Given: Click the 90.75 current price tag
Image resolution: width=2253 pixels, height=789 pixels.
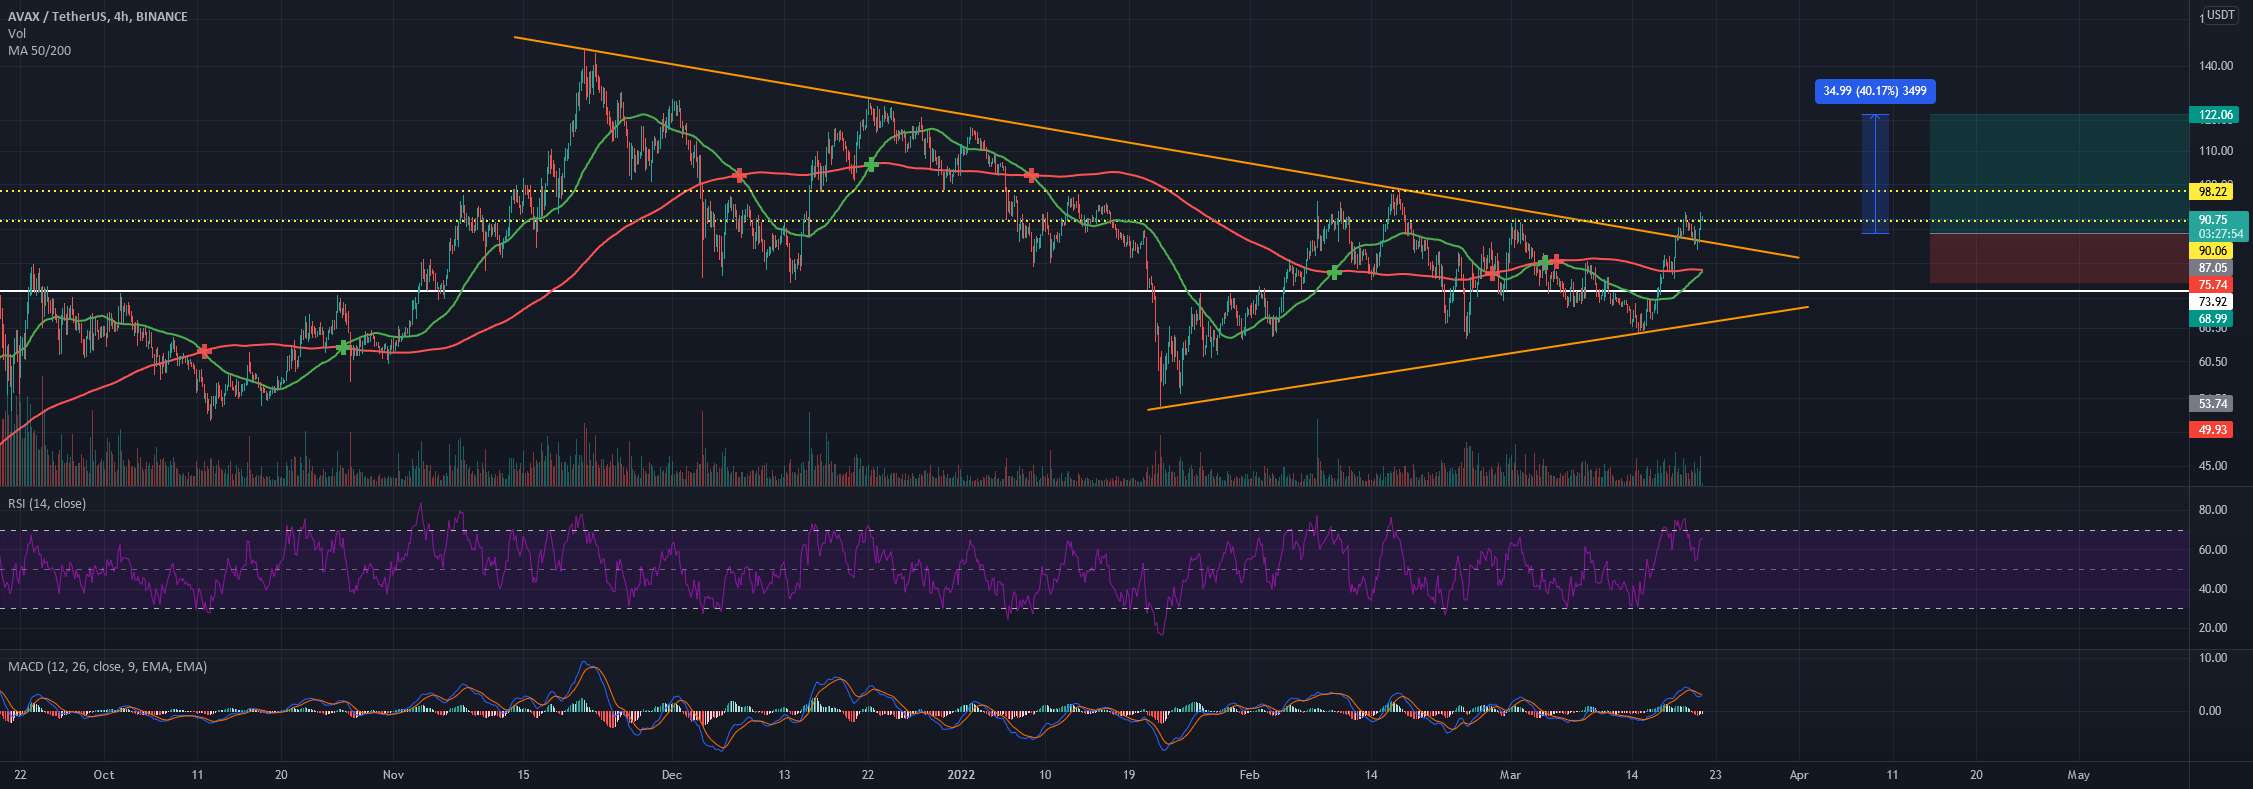Looking at the screenshot, I should point(2218,226).
